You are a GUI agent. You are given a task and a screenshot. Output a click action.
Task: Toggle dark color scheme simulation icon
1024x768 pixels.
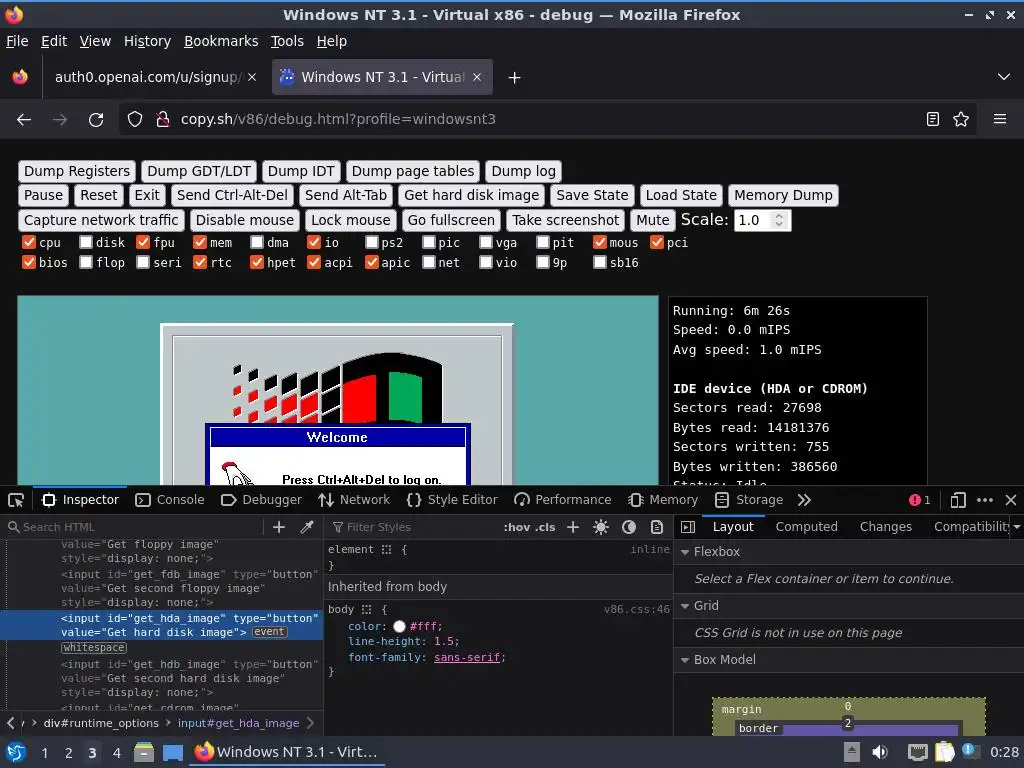click(x=629, y=527)
